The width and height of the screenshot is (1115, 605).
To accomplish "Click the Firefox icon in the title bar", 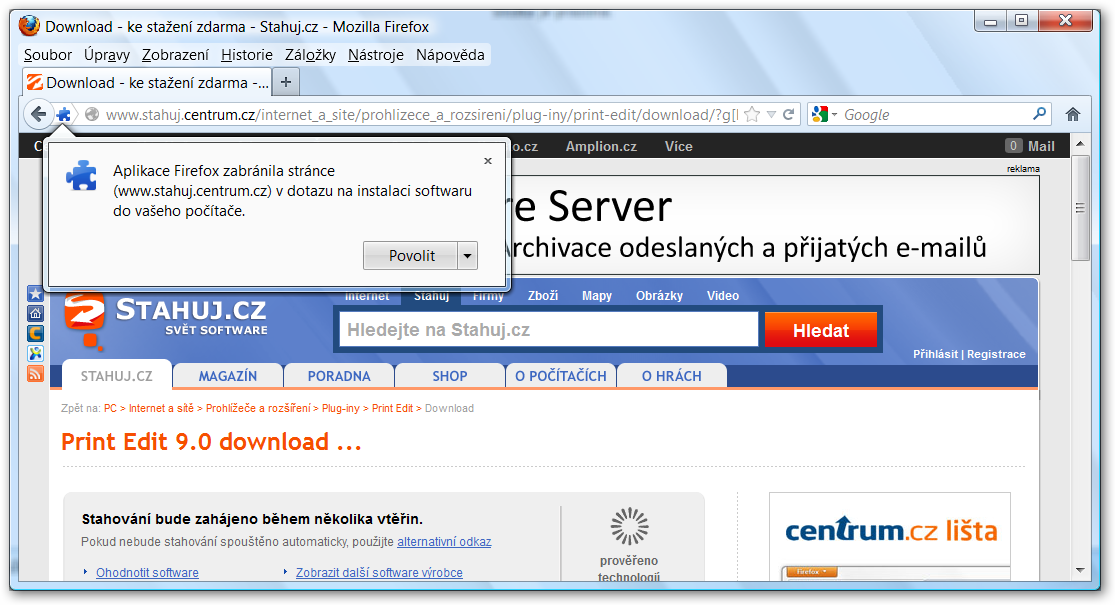I will pyautogui.click(x=30, y=26).
